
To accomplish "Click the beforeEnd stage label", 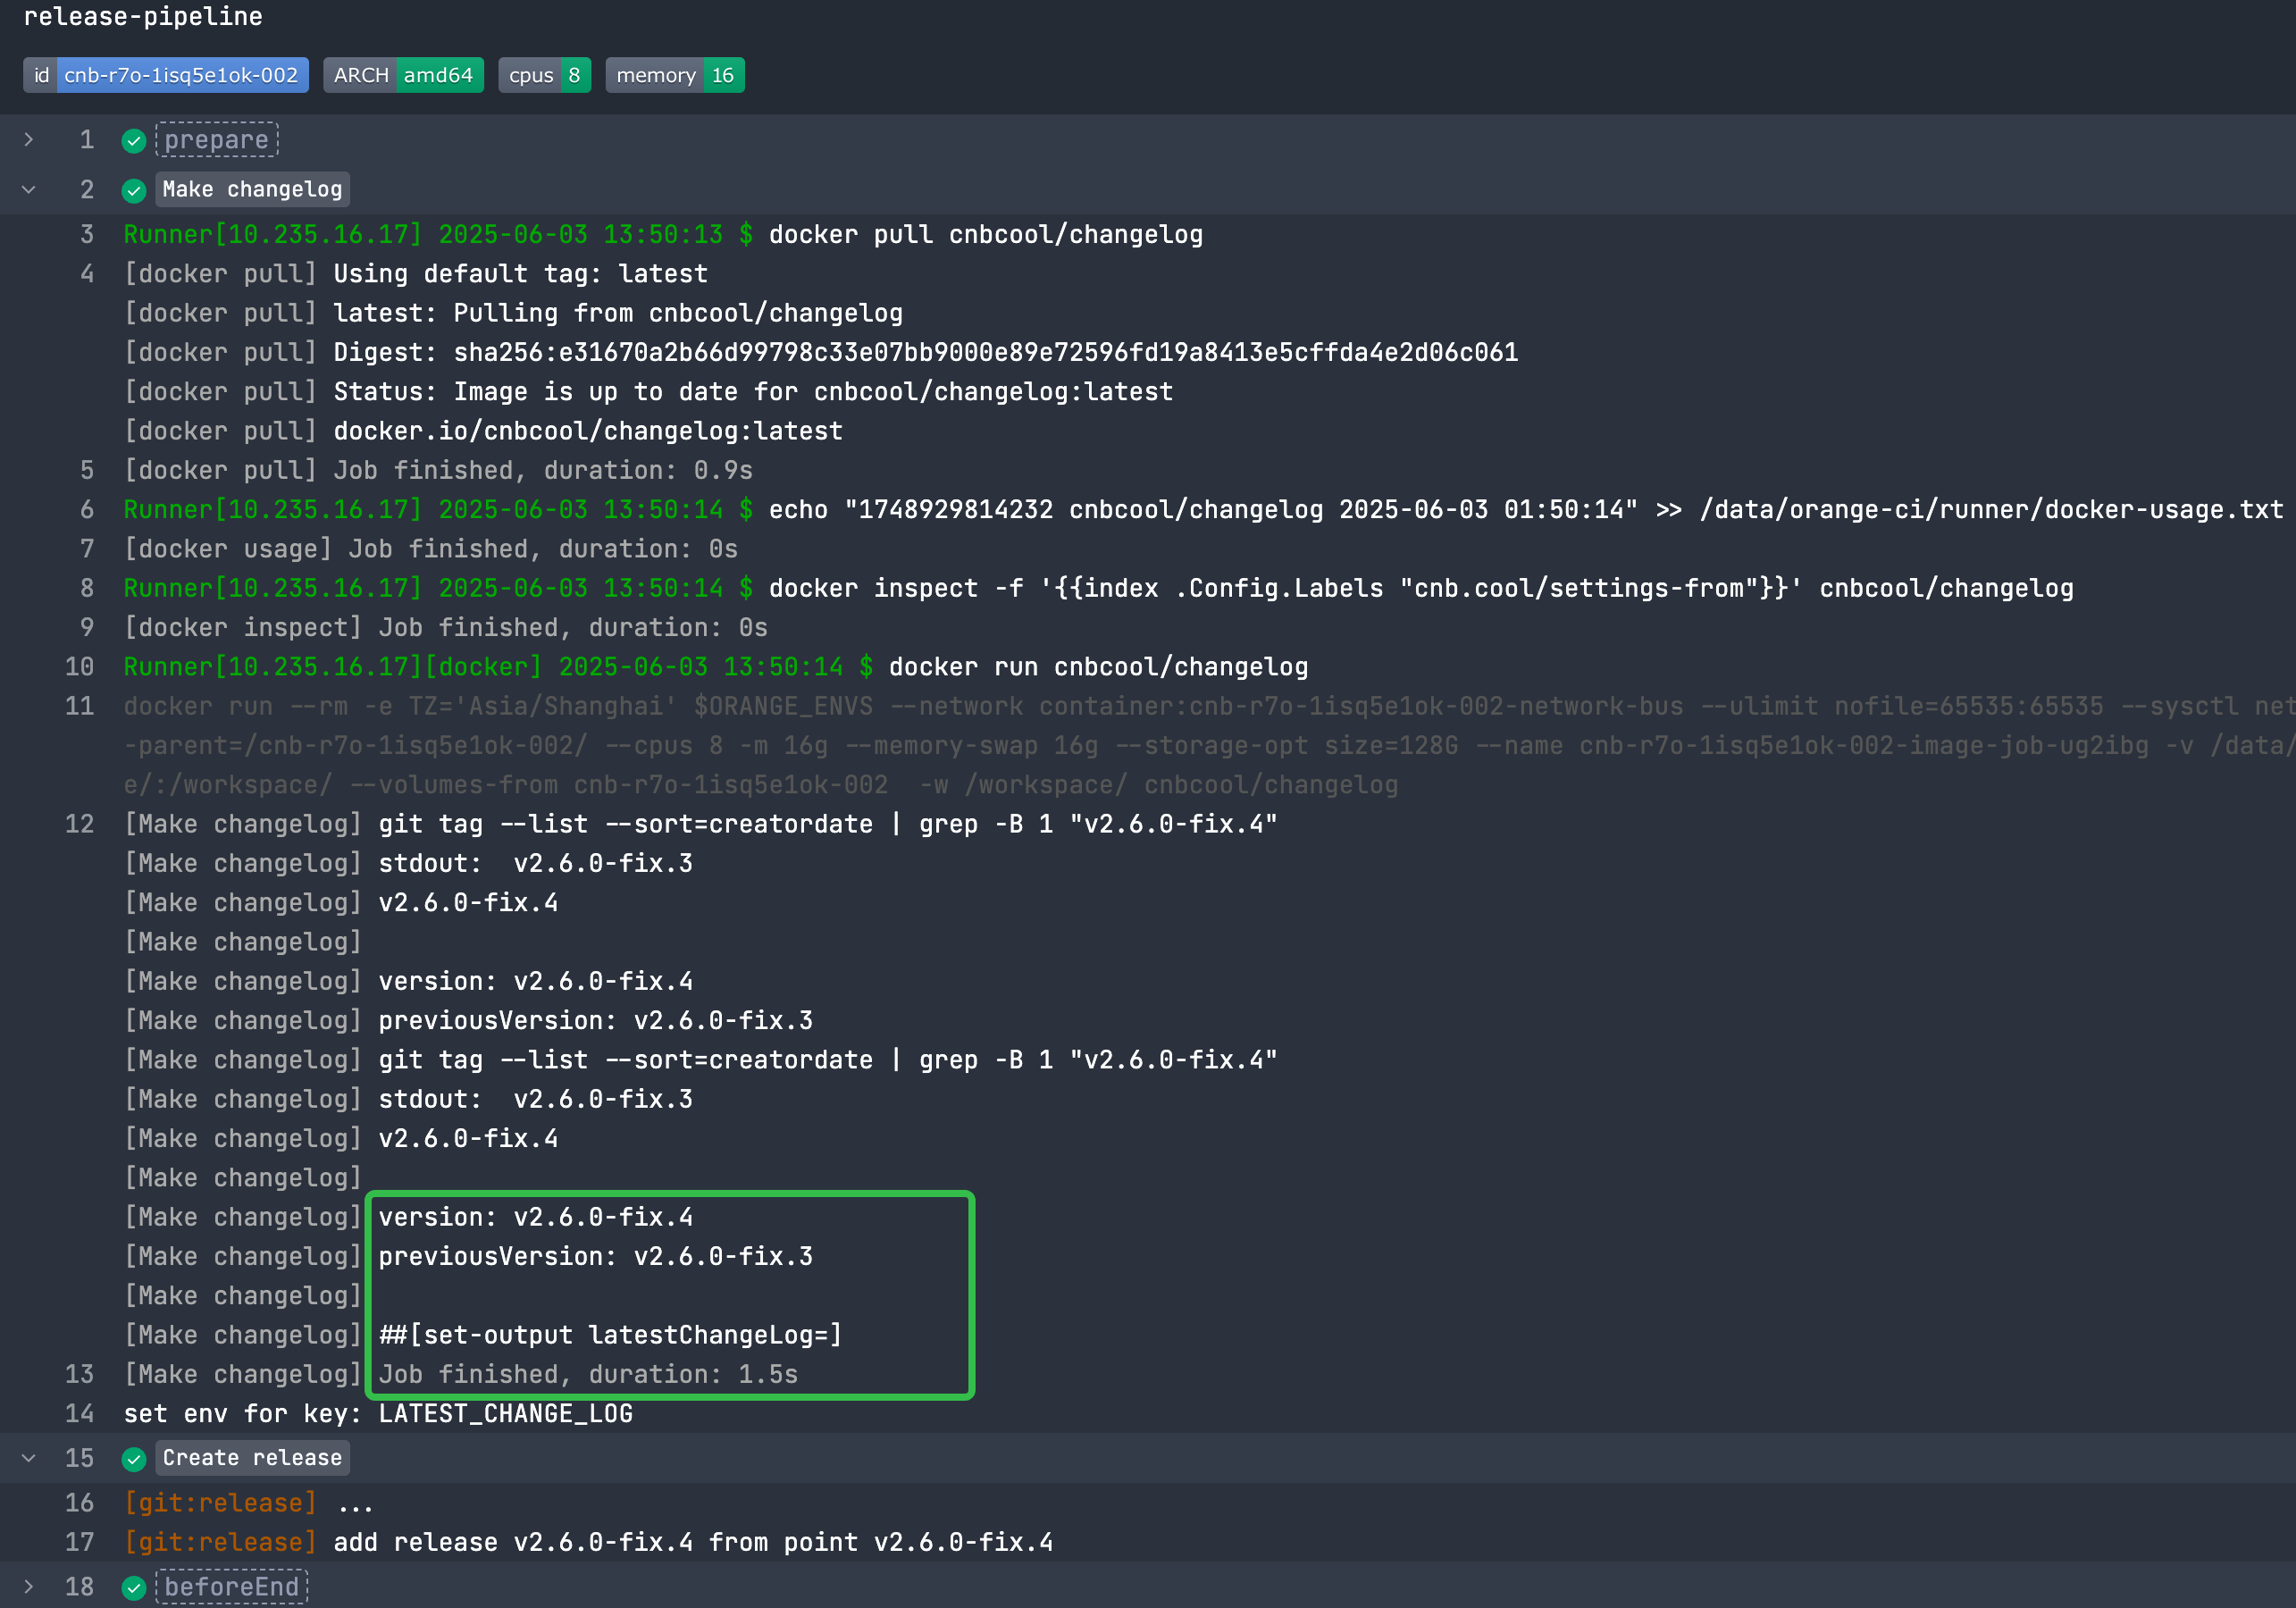I will point(231,1586).
